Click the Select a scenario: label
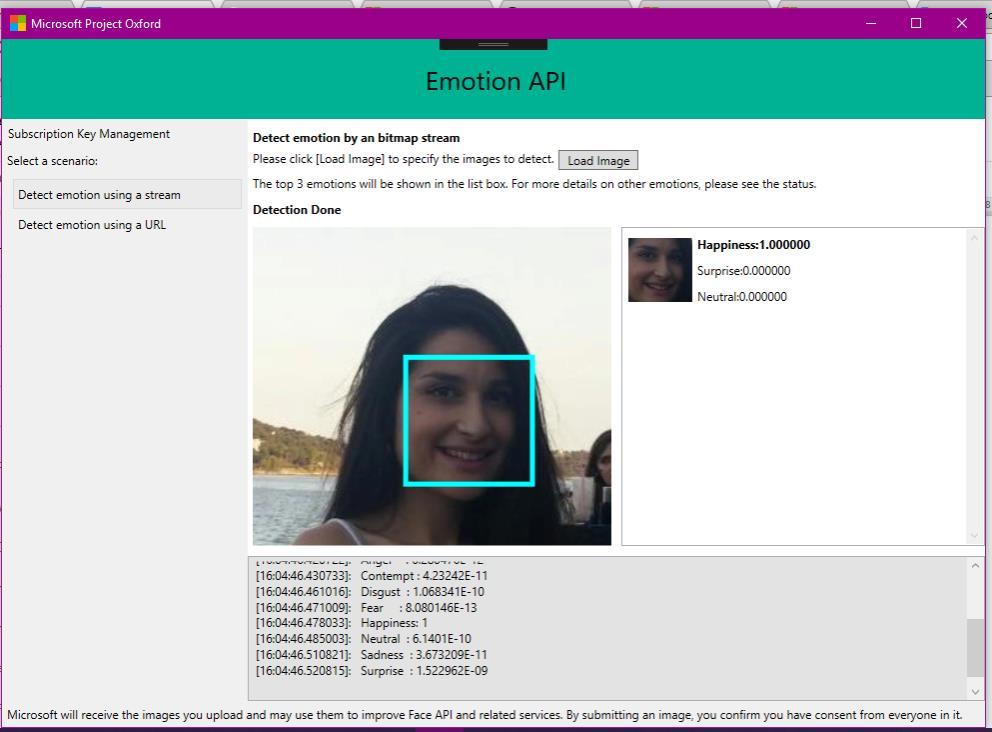This screenshot has height=732, width=992. click(x=53, y=161)
